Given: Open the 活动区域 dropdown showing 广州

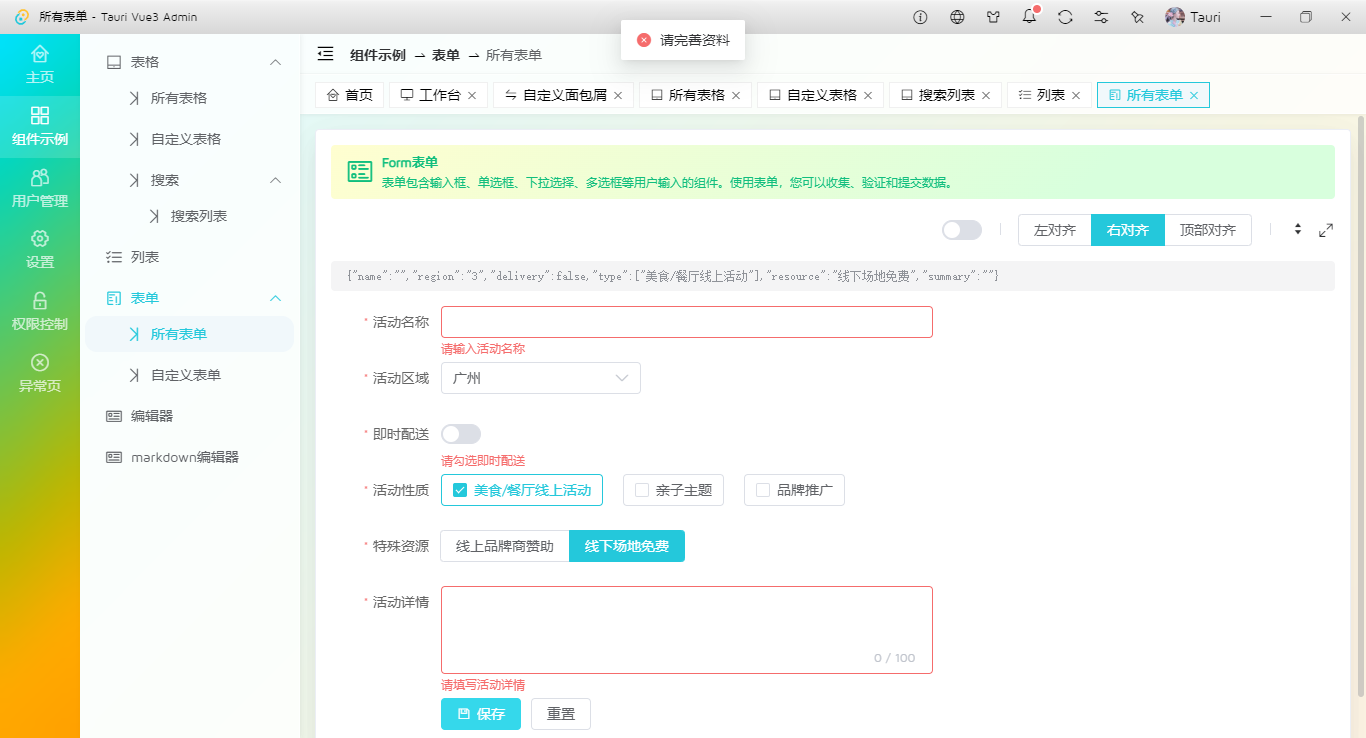Looking at the screenshot, I should point(540,378).
